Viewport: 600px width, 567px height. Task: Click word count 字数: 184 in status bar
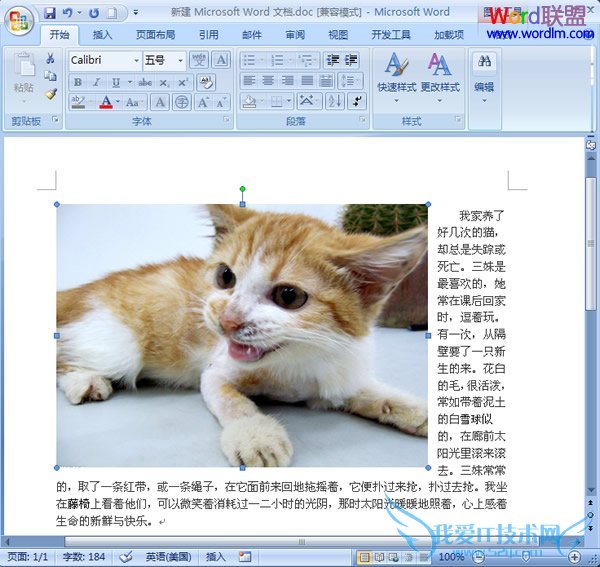pyautogui.click(x=84, y=557)
